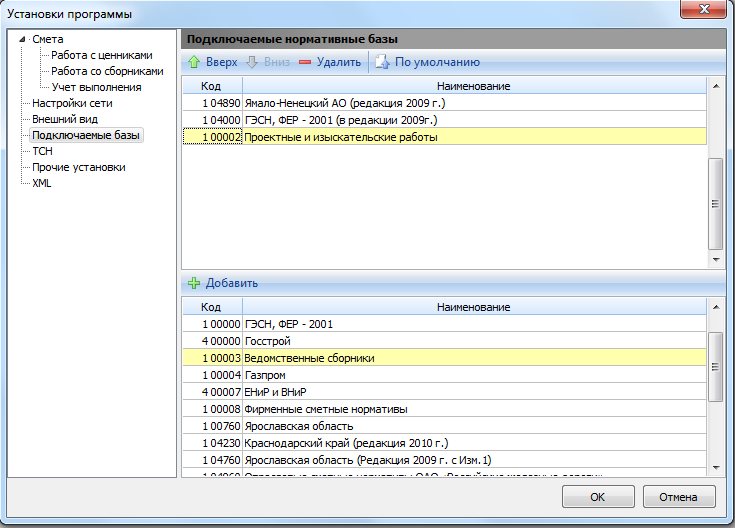
Task: Click the Вниз toolbar label
Action: click(x=277, y=62)
